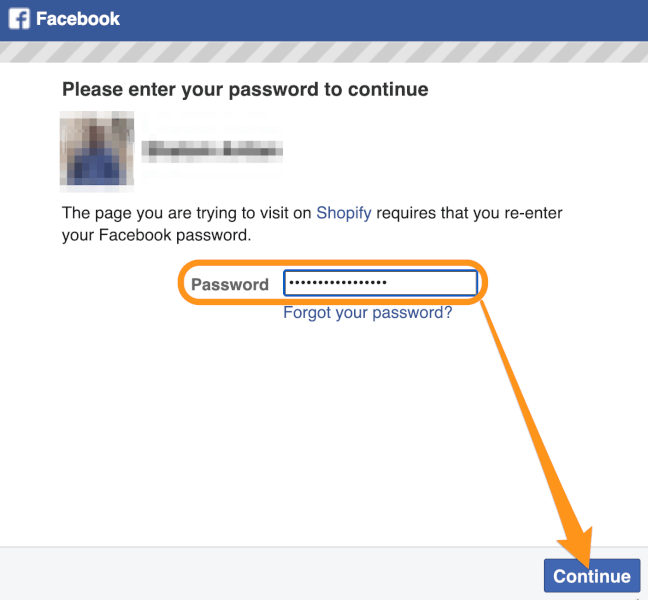
Task: Click the blue header bar background
Action: click(372, 20)
